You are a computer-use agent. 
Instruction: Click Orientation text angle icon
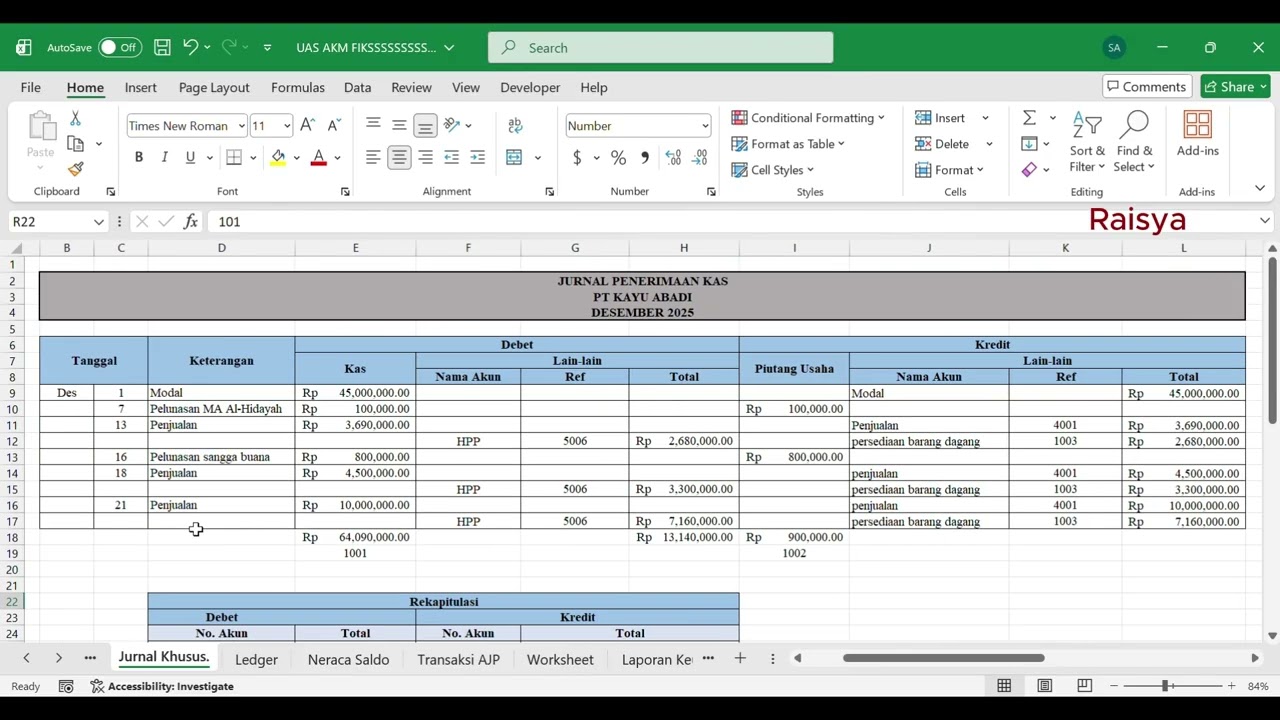point(452,125)
